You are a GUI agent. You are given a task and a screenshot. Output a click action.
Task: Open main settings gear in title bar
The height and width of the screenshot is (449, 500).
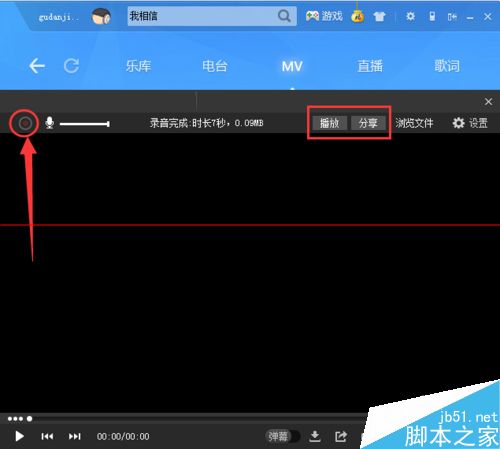(x=410, y=16)
